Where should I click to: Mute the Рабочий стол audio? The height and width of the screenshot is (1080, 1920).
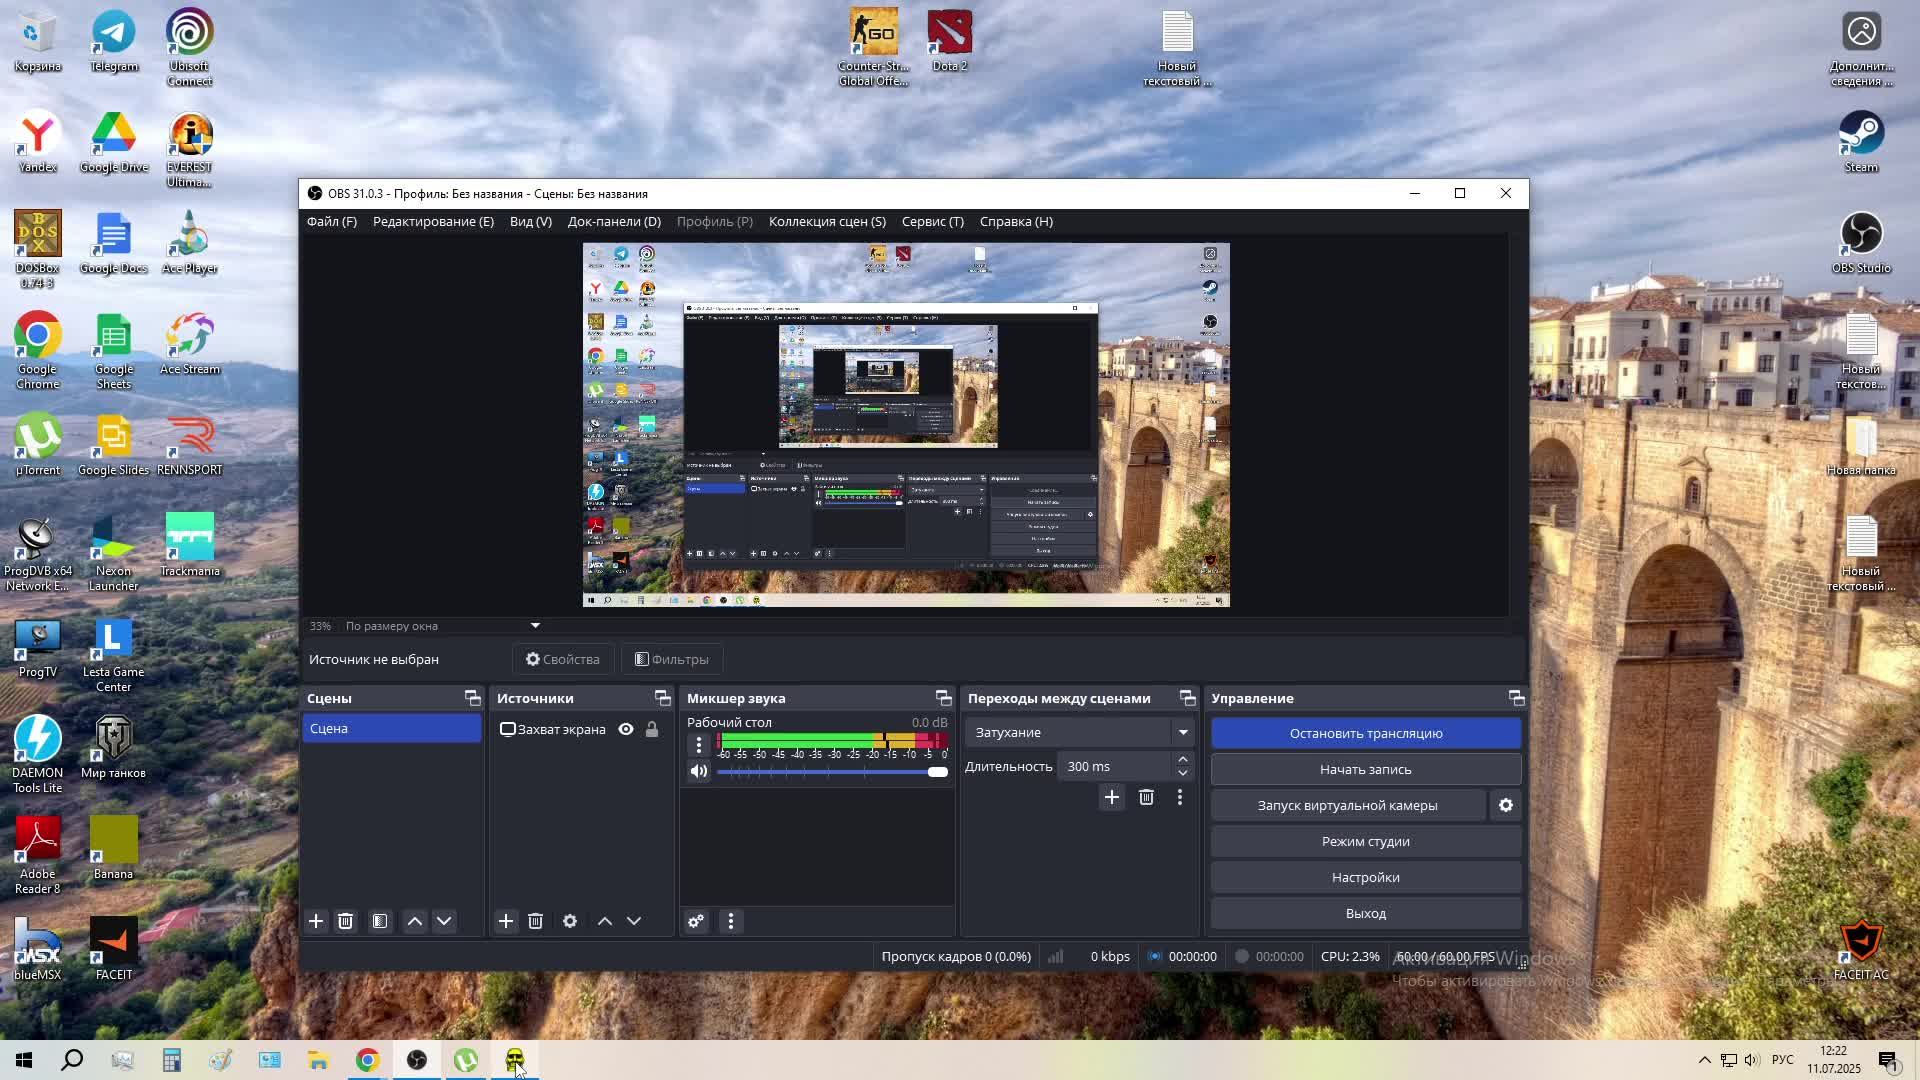coord(698,771)
